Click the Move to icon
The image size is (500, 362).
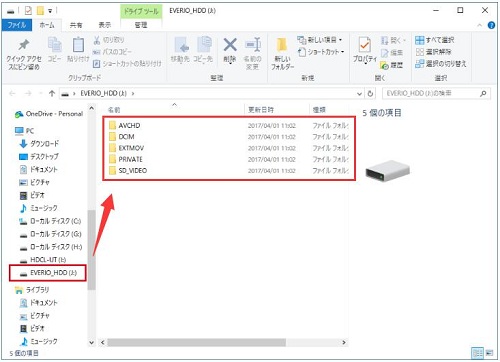pyautogui.click(x=181, y=45)
